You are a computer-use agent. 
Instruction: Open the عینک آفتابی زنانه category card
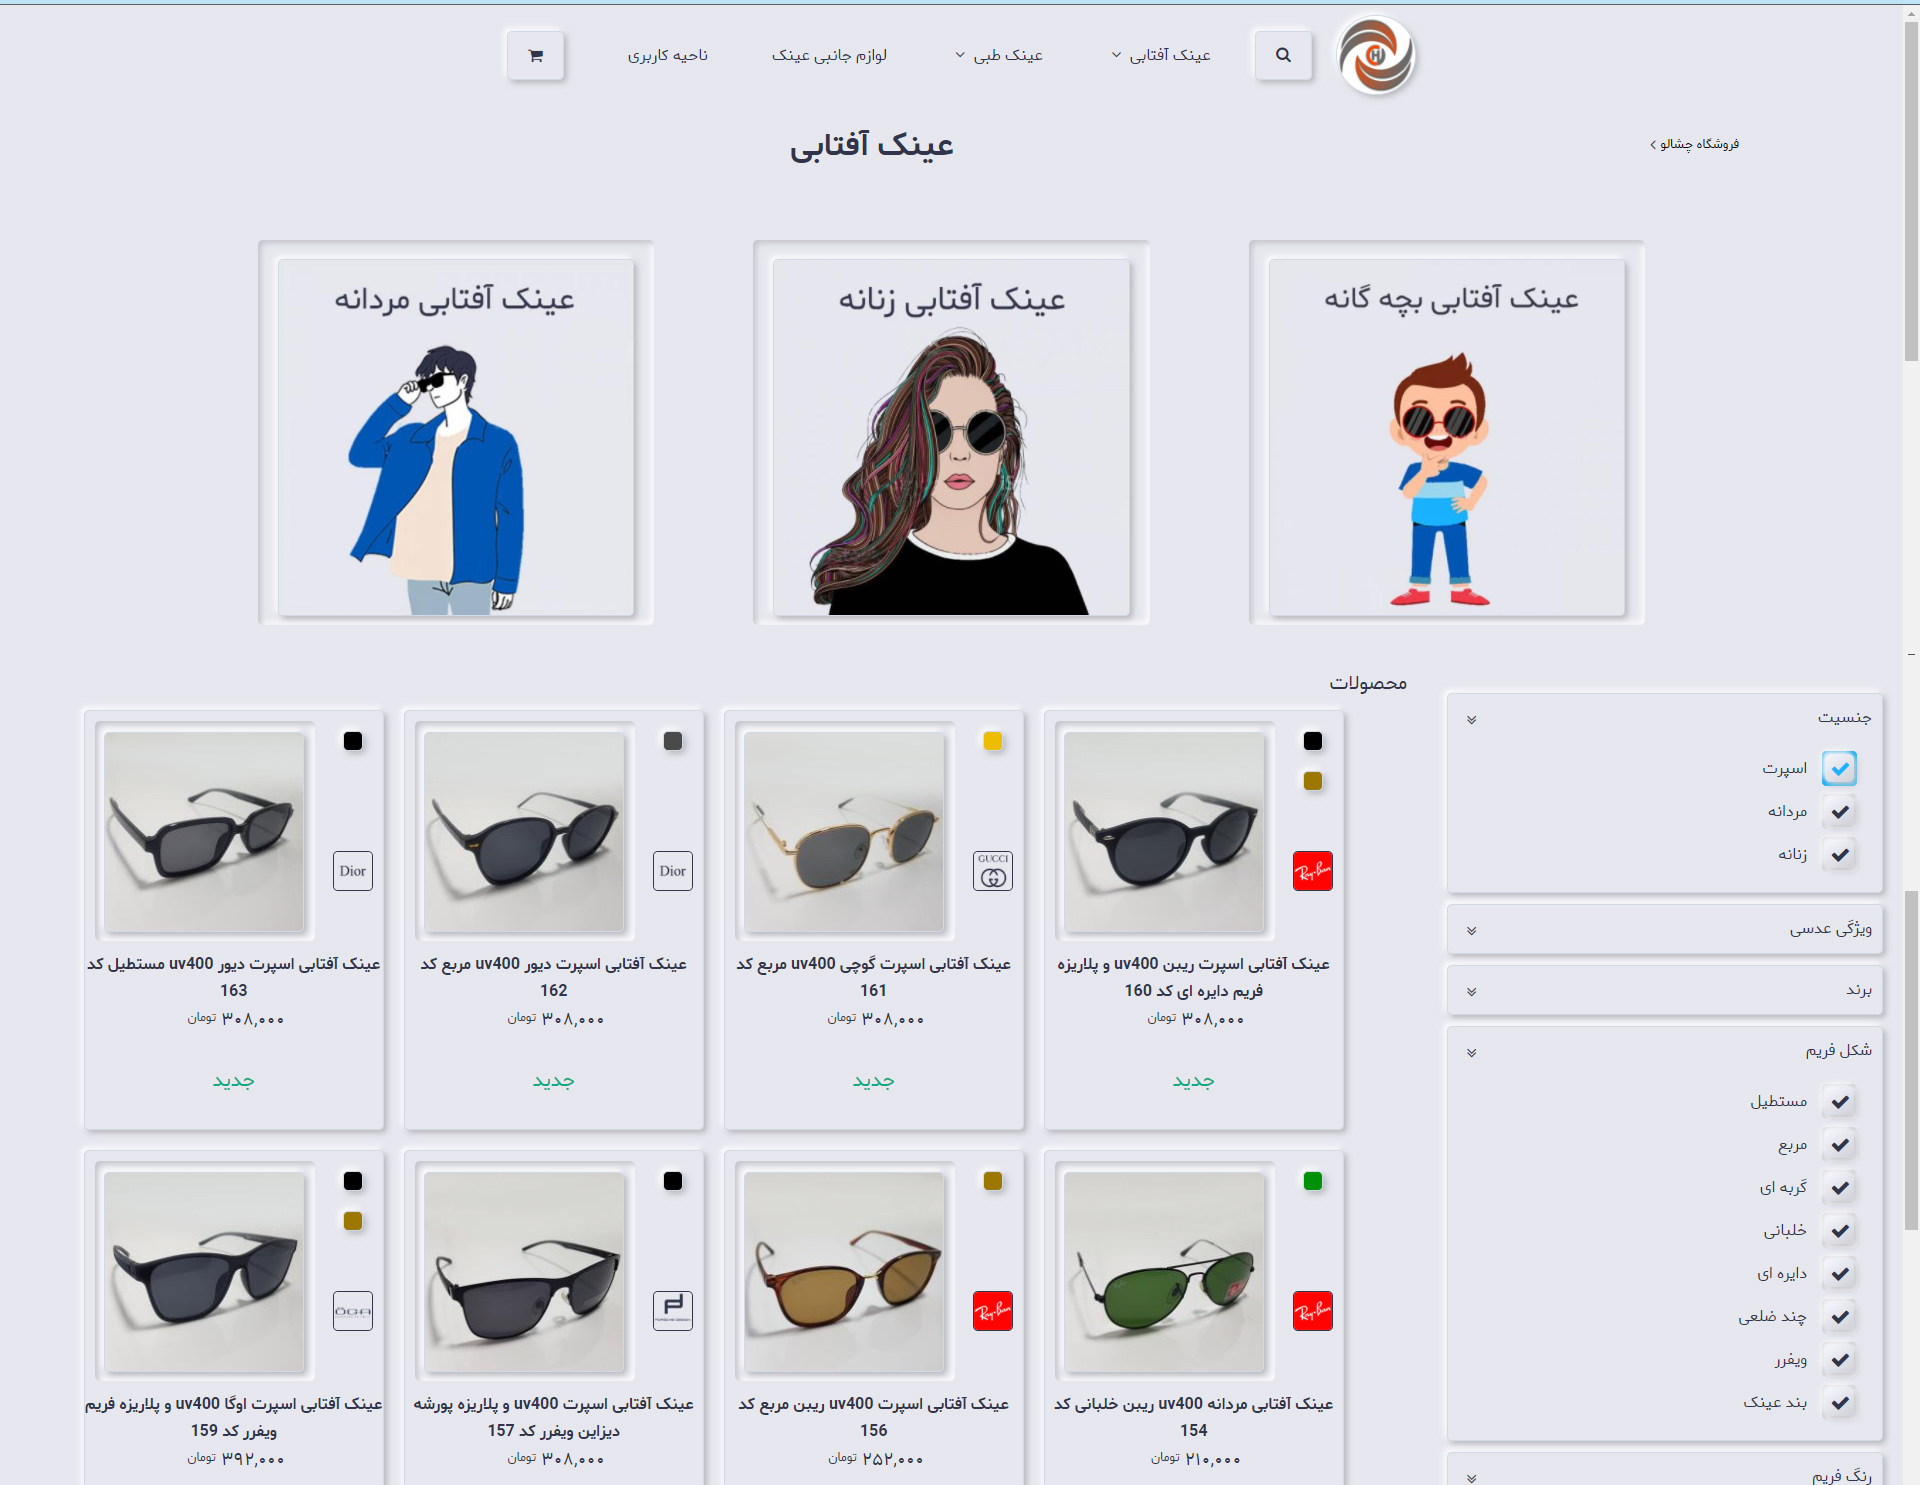951,437
